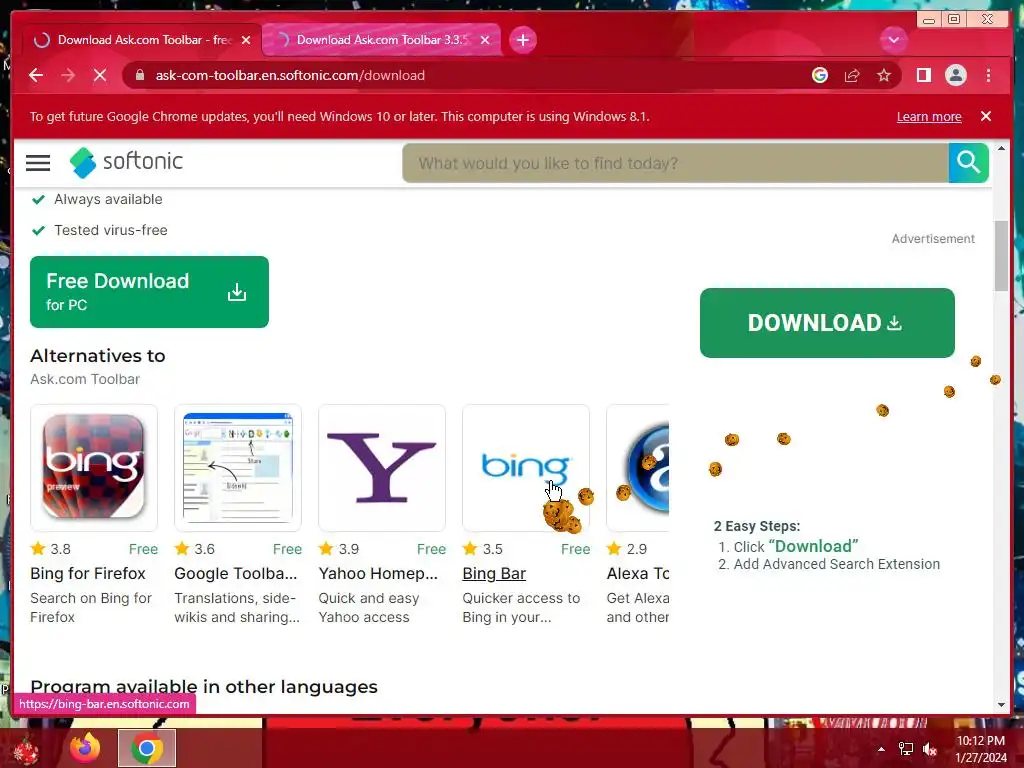This screenshot has height=768, width=1024.
Task: Click the address bar URL text
Action: tap(290, 75)
